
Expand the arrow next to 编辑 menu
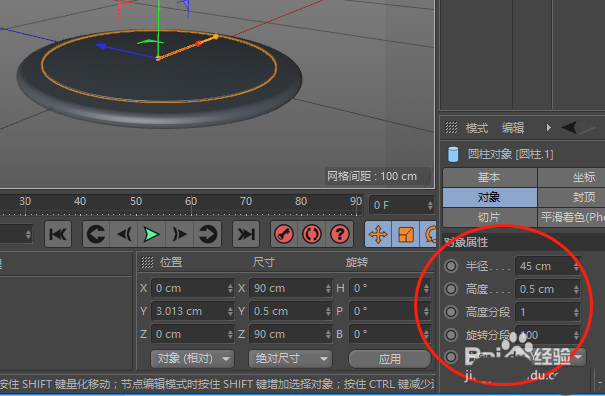tap(549, 127)
